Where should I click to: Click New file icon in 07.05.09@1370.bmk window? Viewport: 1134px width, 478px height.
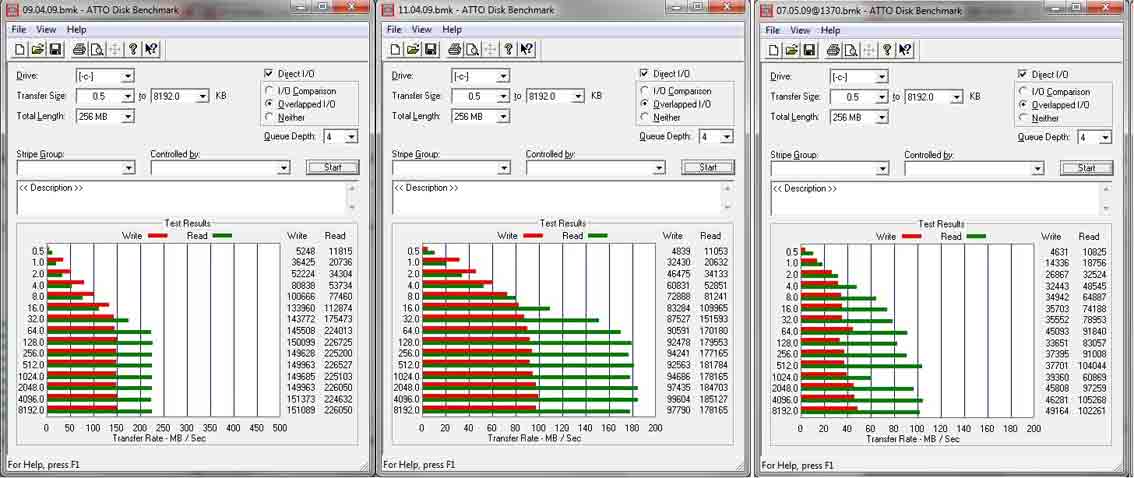click(x=775, y=50)
